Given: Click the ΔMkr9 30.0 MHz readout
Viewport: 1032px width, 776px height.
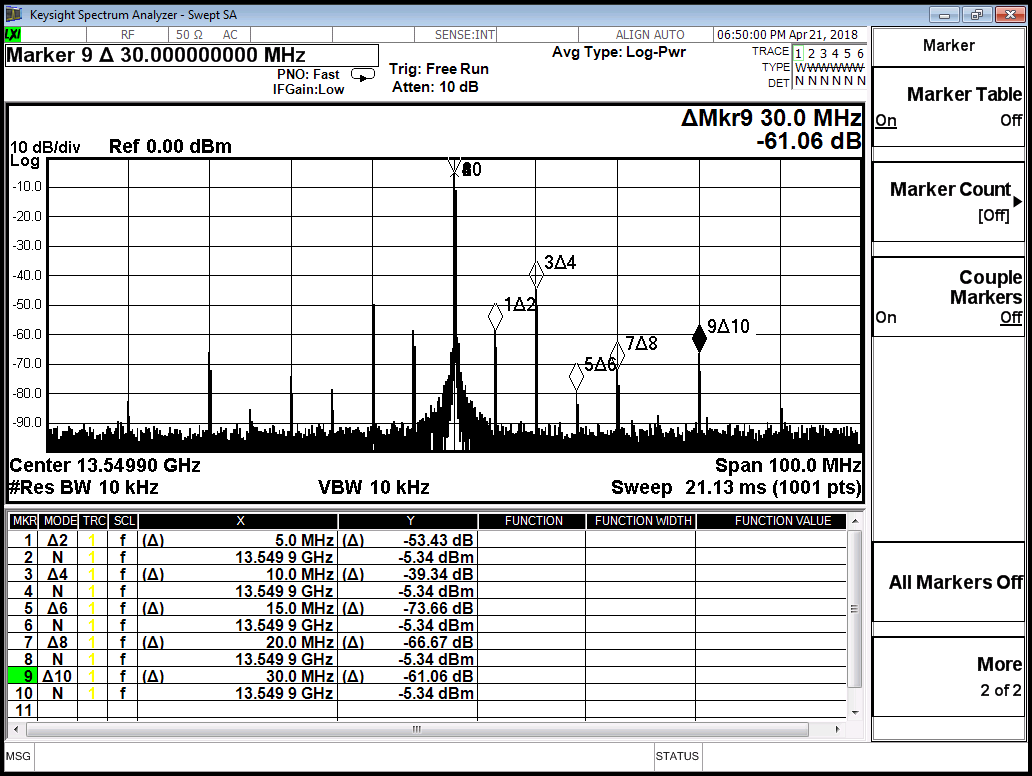Looking at the screenshot, I should (771, 118).
